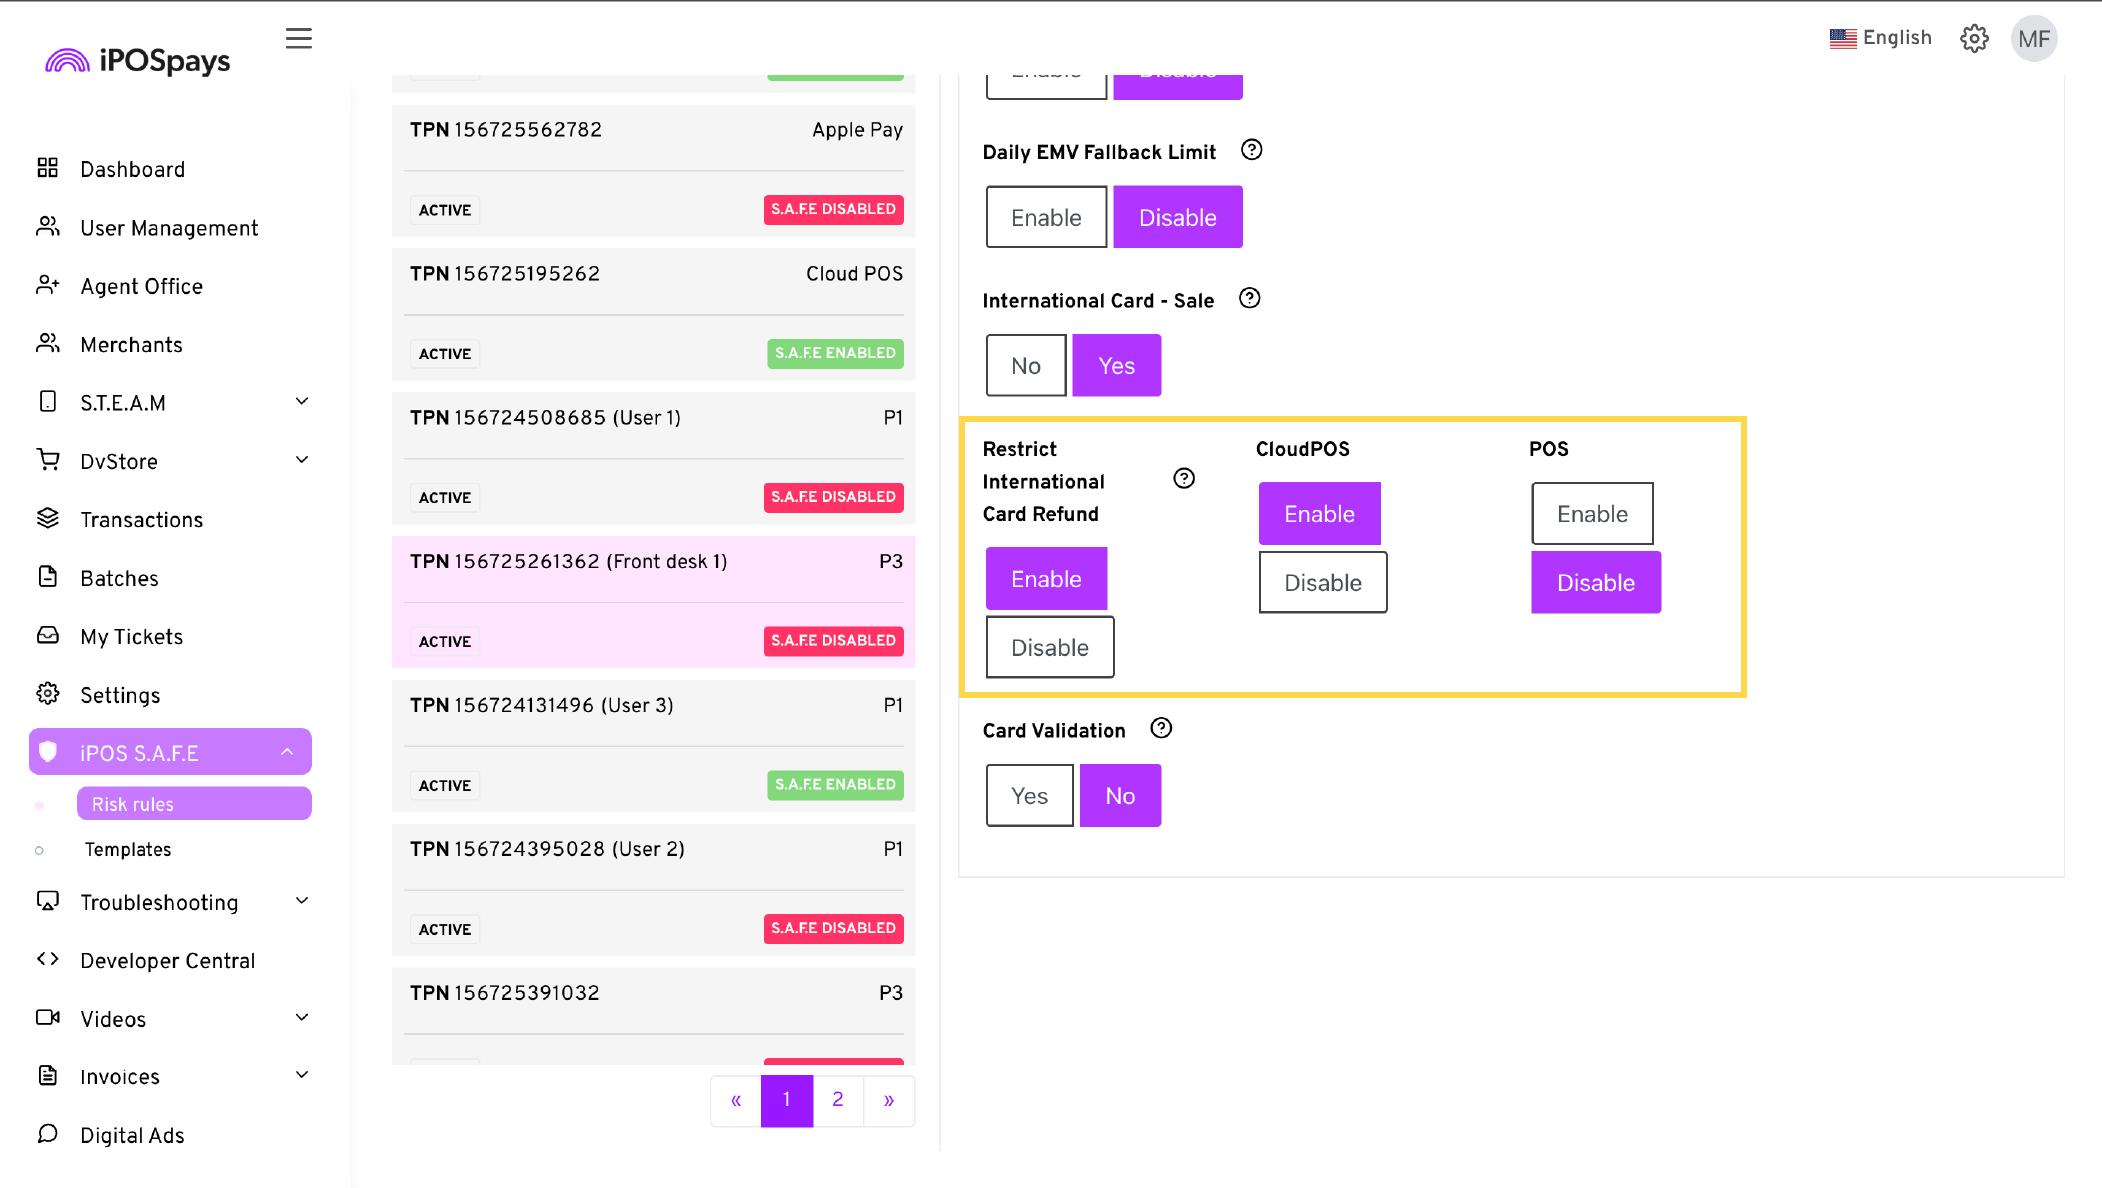The image size is (2102, 1188).
Task: Click the iPOSpays logo
Action: (138, 61)
